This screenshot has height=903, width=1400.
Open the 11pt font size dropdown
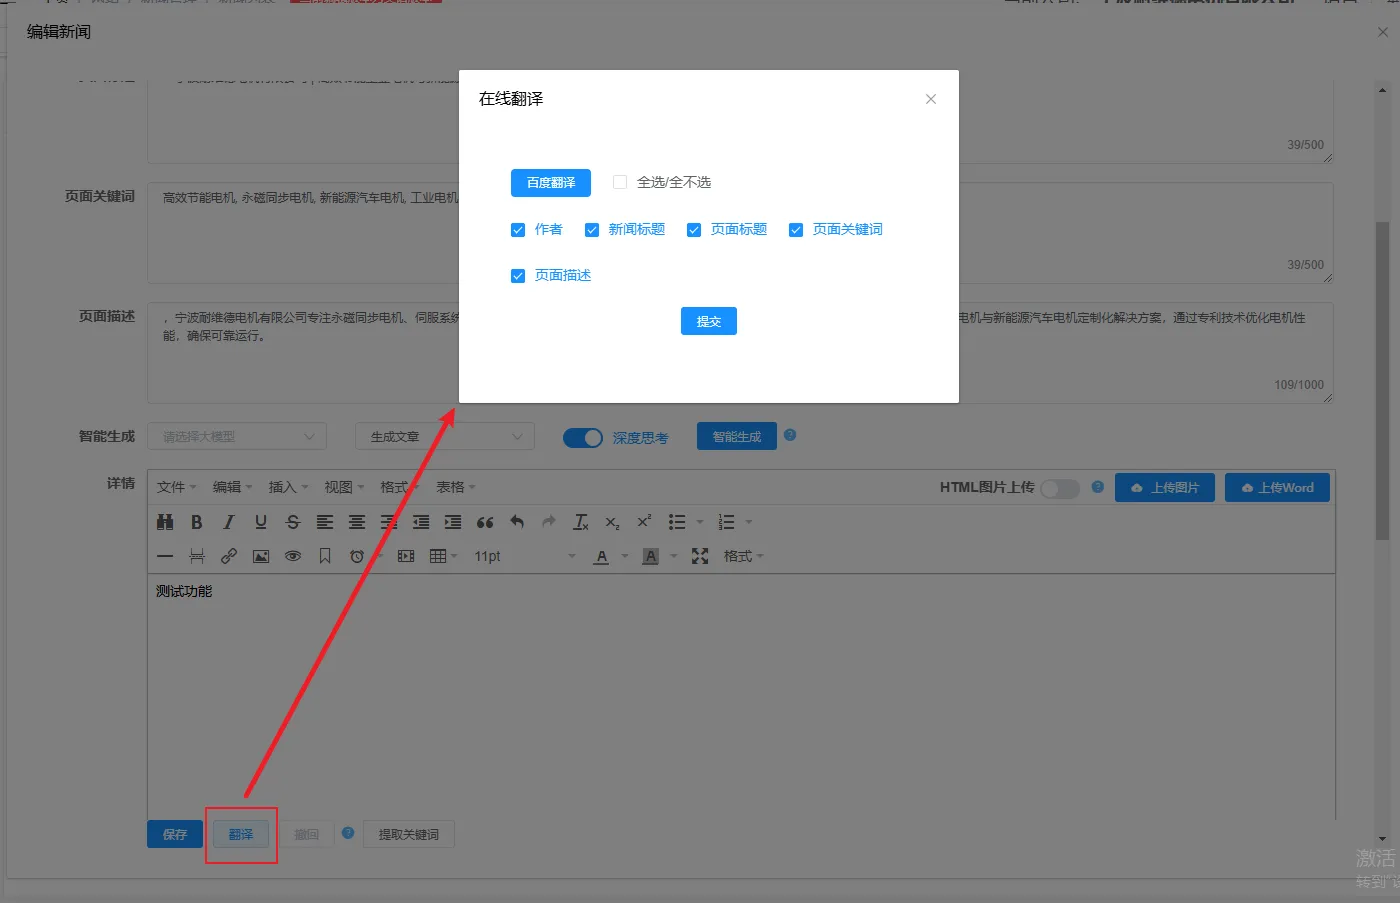point(524,556)
